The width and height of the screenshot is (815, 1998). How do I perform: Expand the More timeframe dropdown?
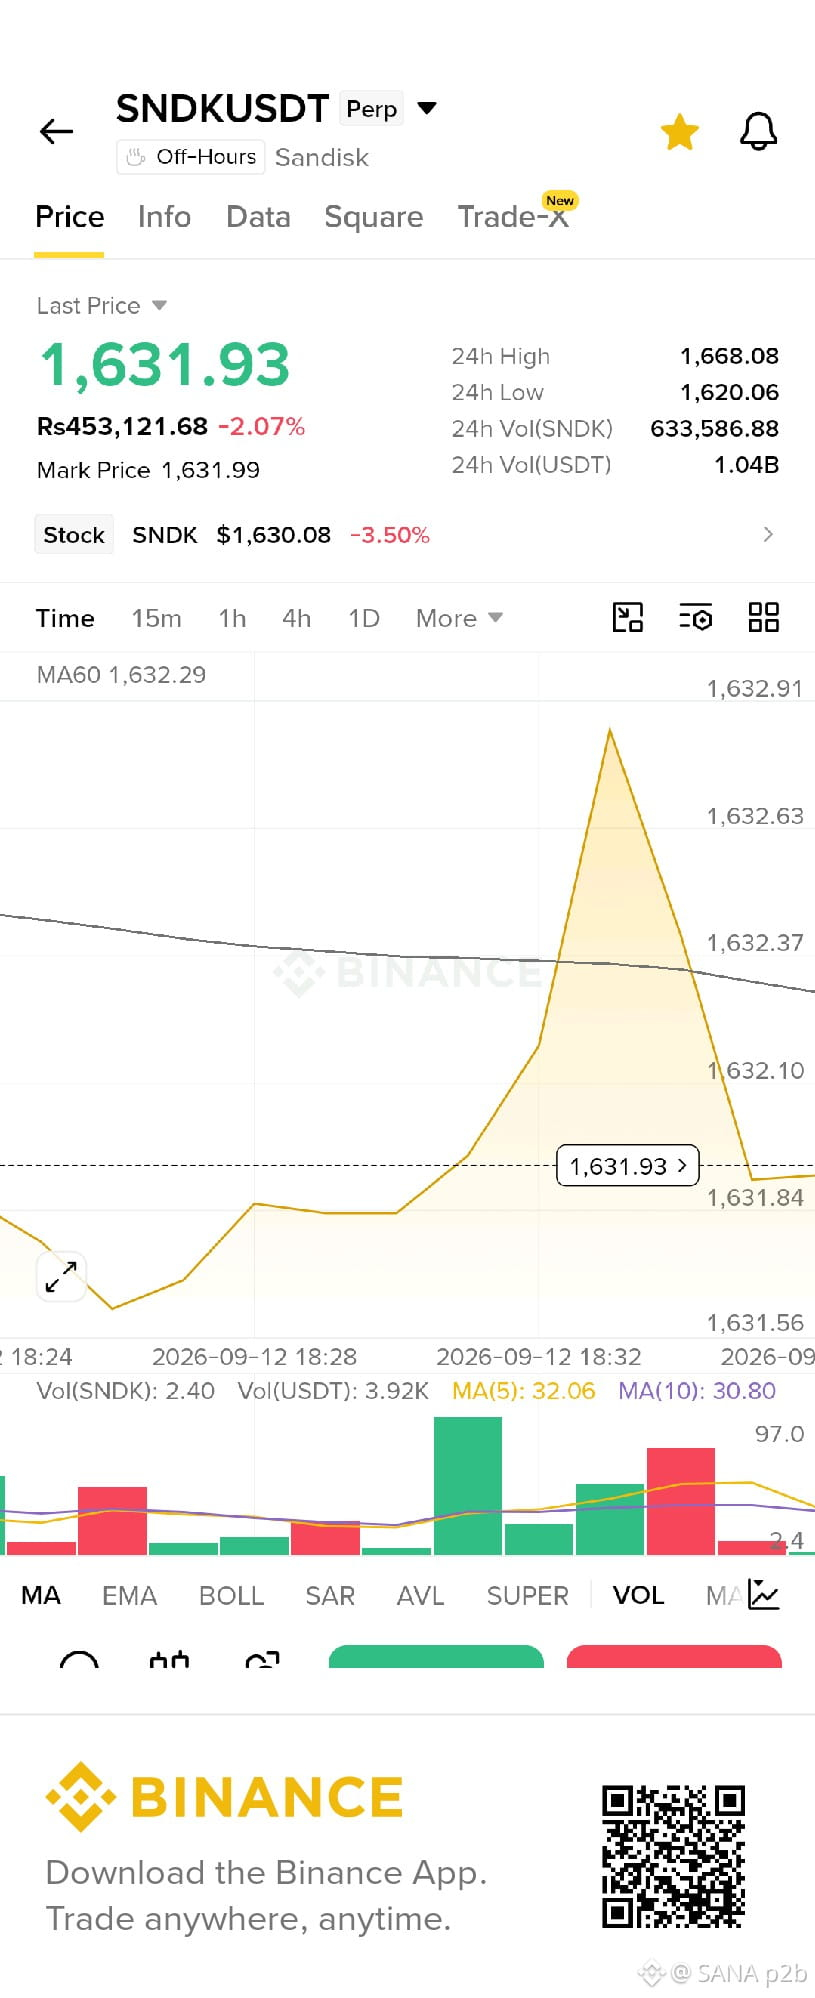tap(459, 619)
